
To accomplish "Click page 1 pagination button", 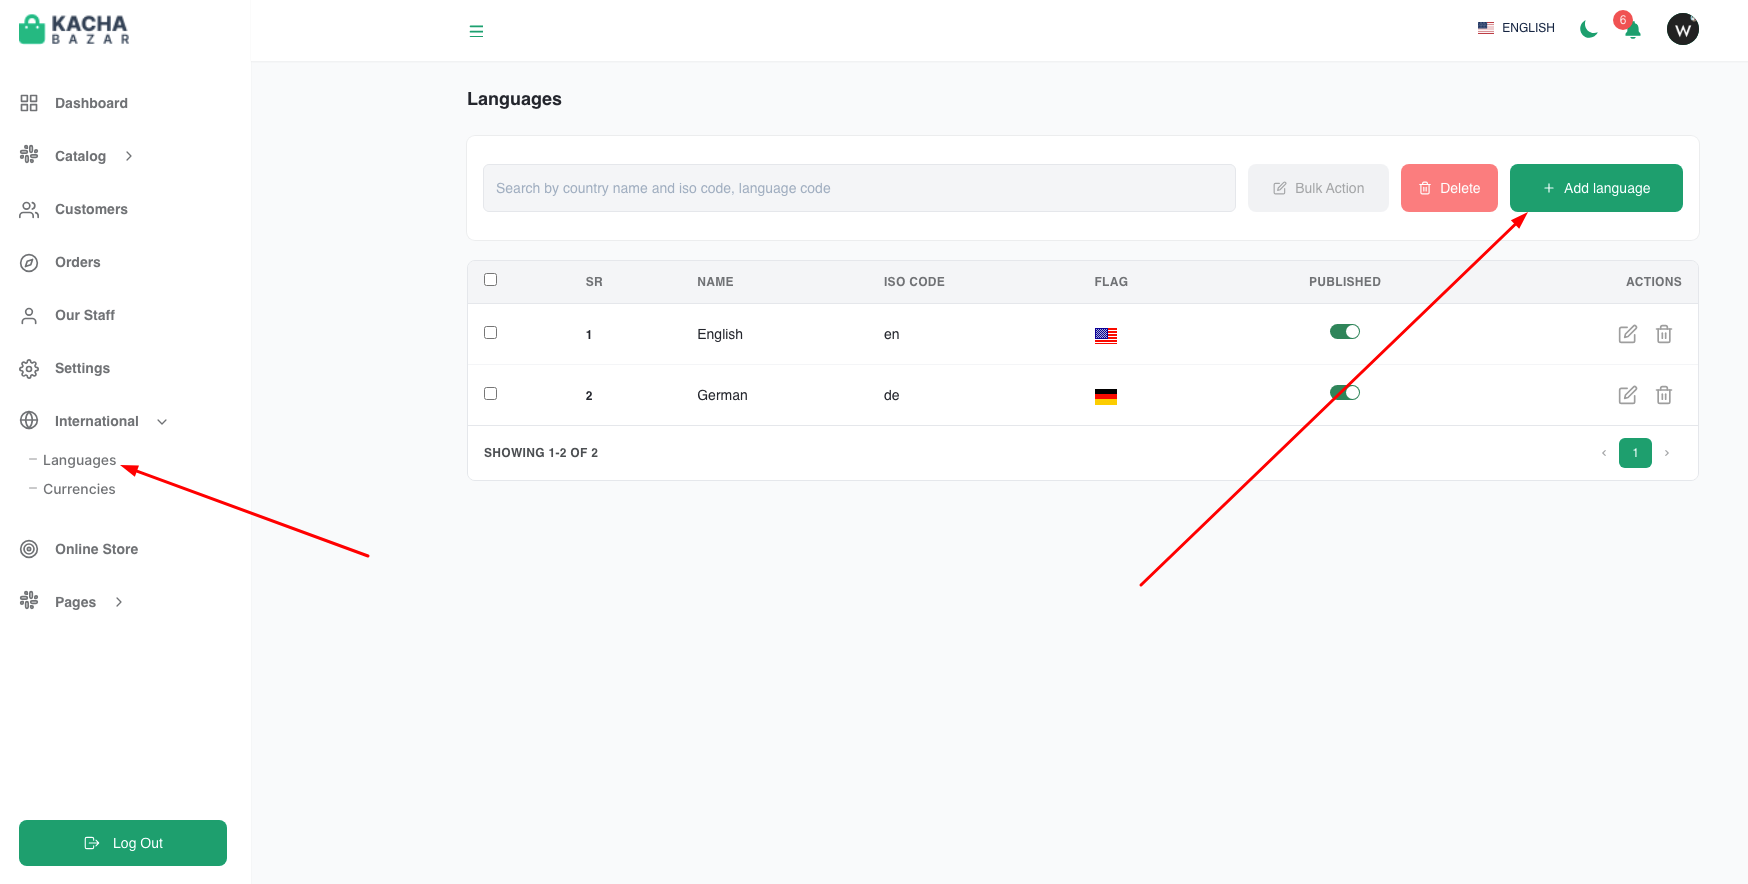I will click(1635, 453).
